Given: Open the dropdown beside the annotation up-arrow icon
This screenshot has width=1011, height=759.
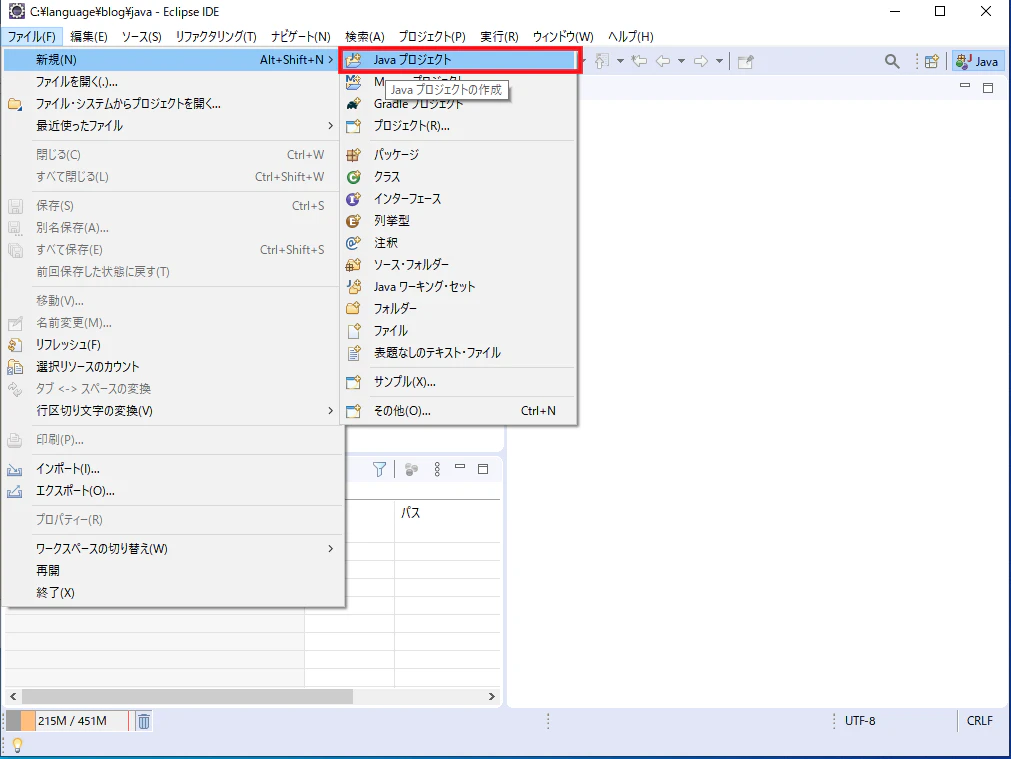Looking at the screenshot, I should click(620, 61).
